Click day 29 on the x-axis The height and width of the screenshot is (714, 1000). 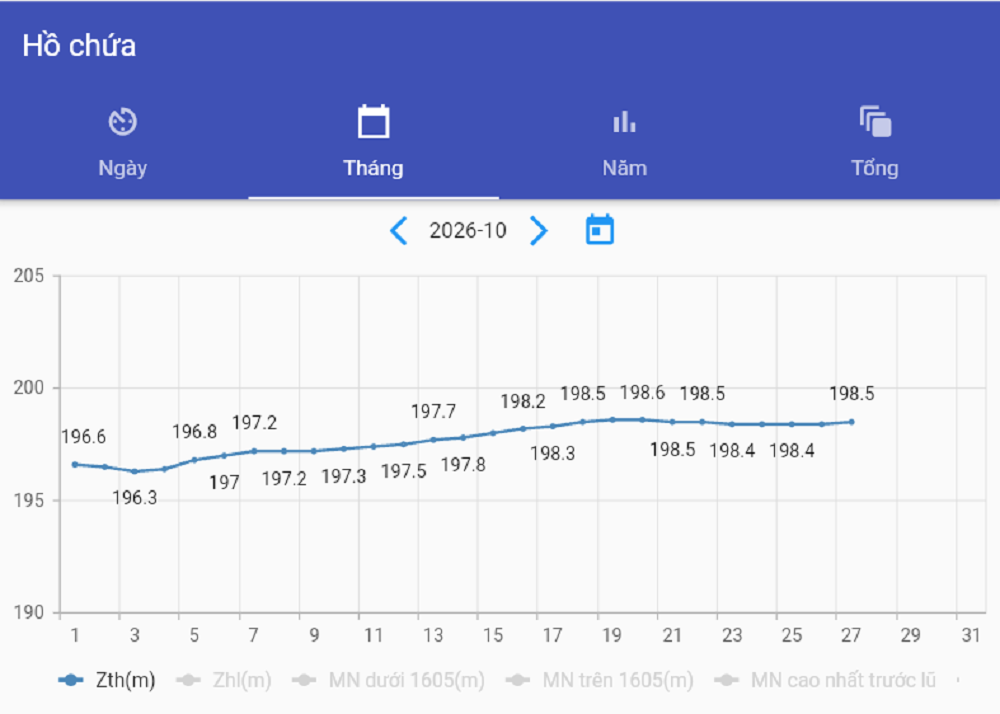911,635
